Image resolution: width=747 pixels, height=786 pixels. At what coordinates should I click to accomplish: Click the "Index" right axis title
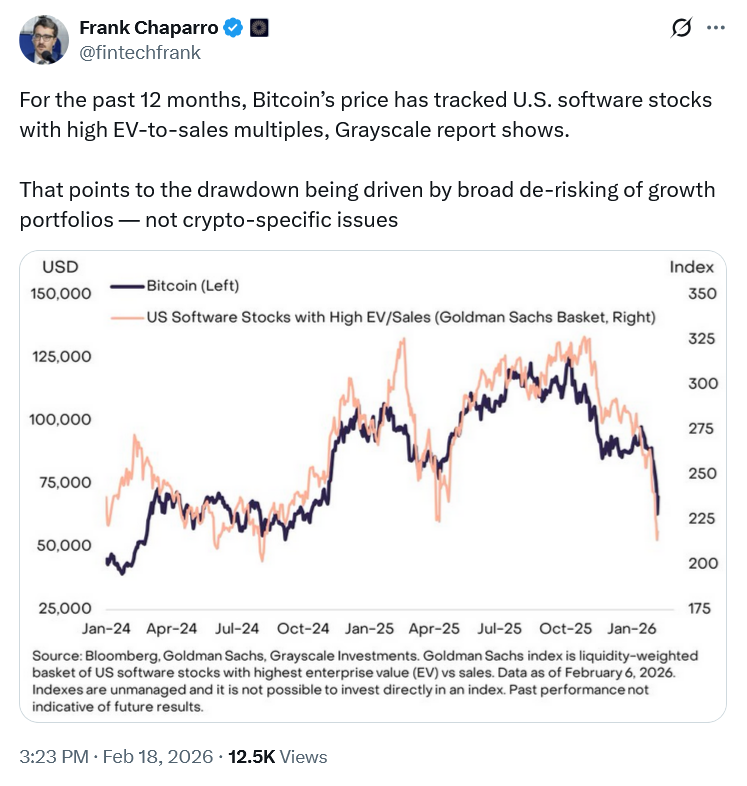click(691, 266)
